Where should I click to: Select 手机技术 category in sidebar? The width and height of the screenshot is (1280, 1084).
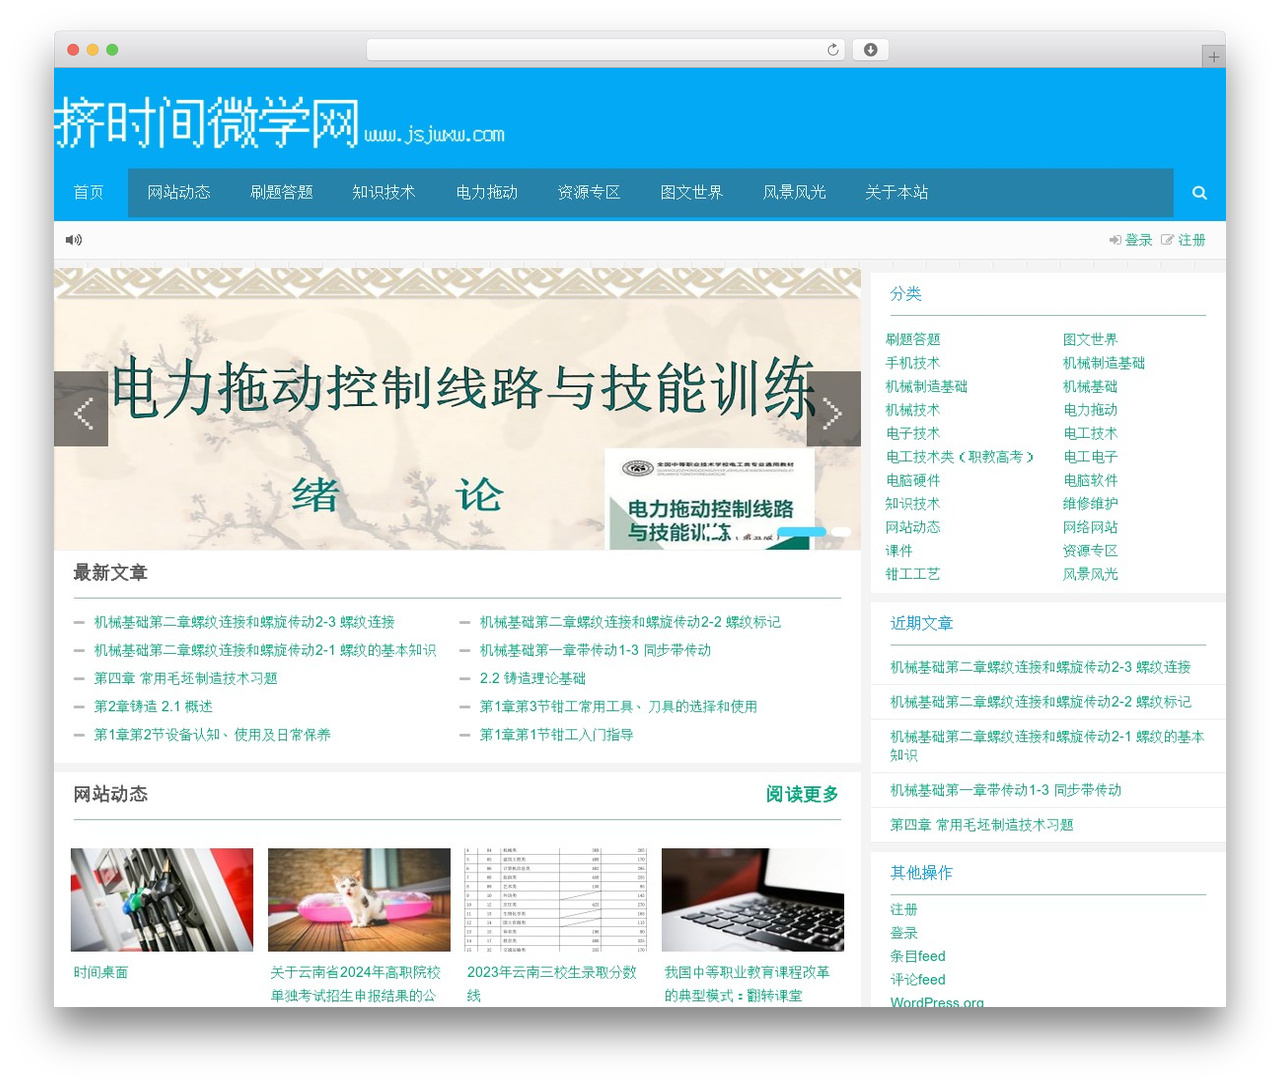coord(913,363)
